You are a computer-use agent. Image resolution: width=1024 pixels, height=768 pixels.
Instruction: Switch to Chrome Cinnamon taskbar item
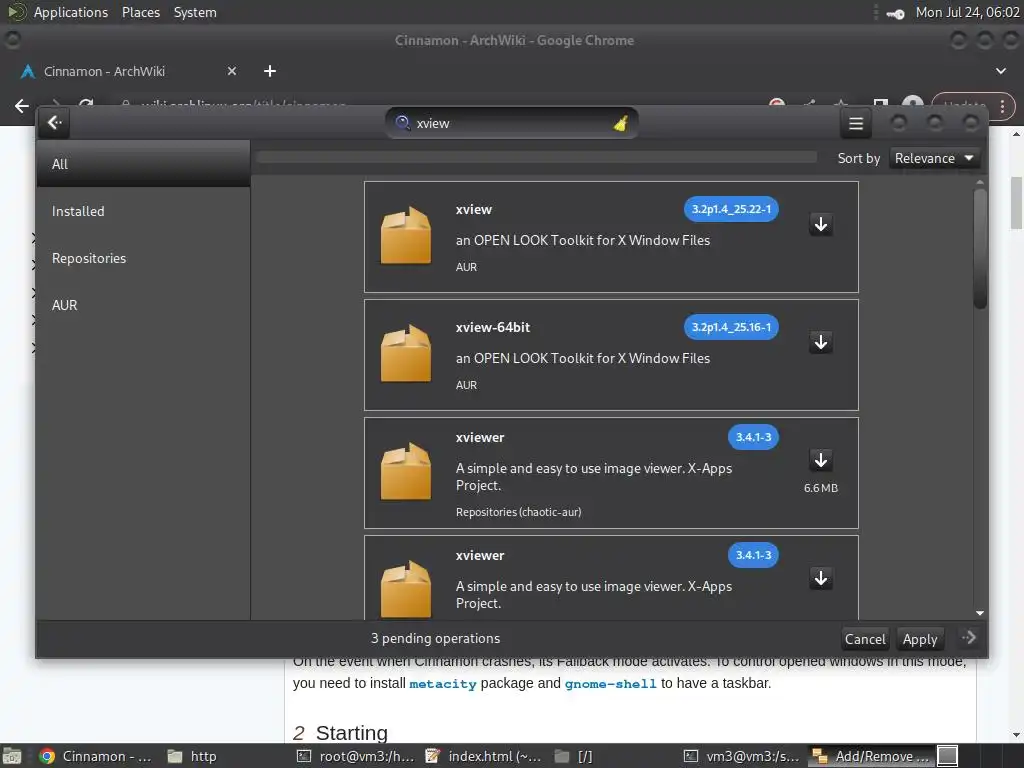pyautogui.click(x=95, y=756)
